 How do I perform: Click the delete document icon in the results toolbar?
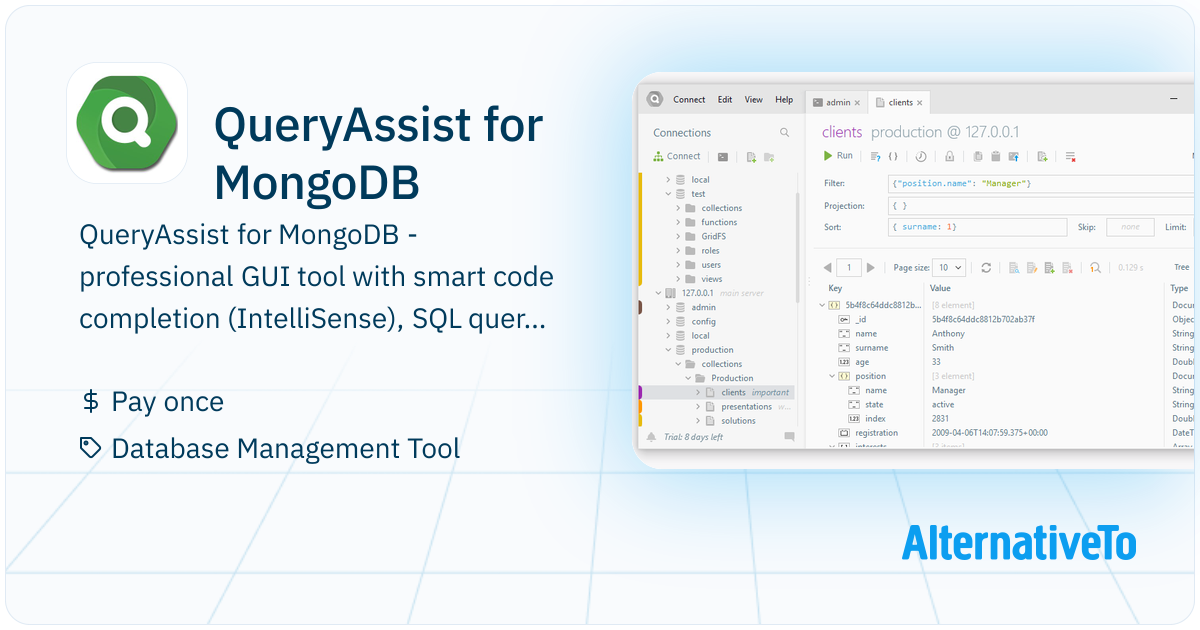1067,268
